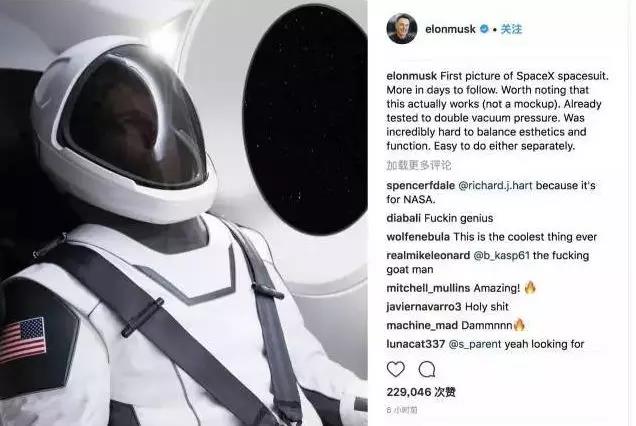Open realmikeleonard commenter profile
Viewport: 636px width, 426px height.
click(428, 256)
